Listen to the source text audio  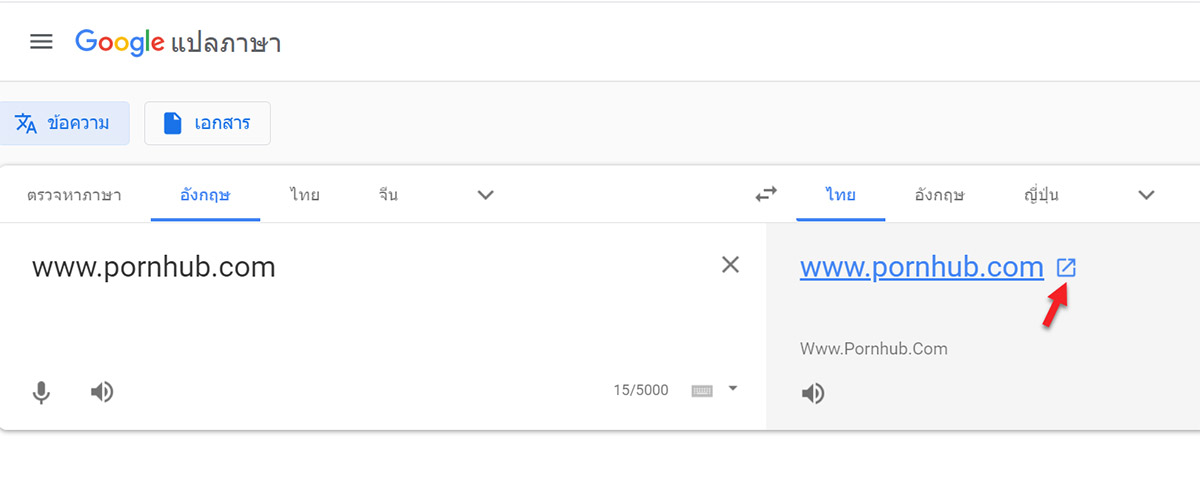tap(102, 392)
